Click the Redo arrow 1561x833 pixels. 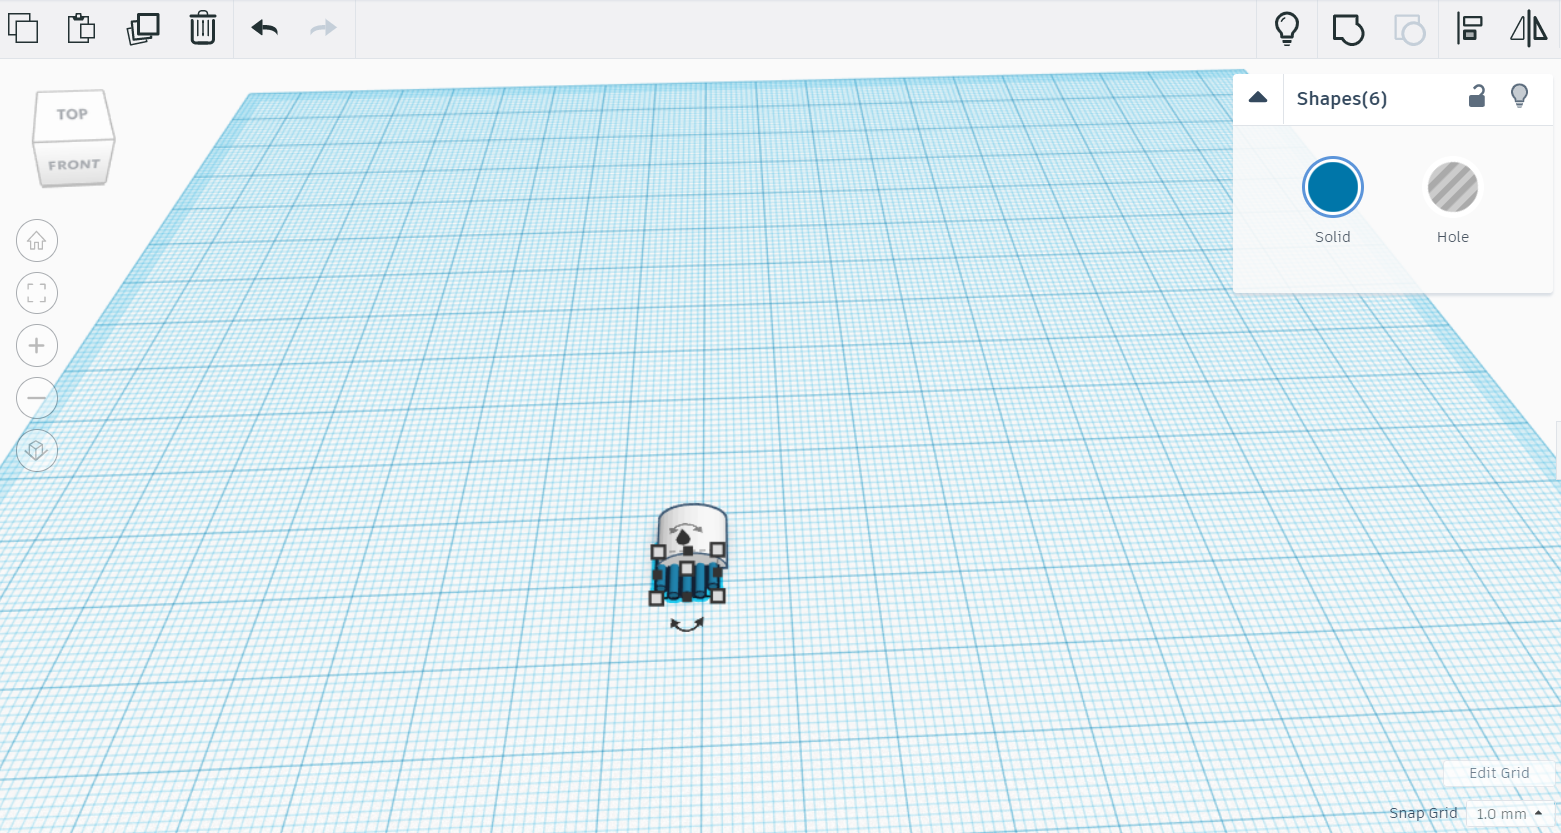tap(323, 28)
